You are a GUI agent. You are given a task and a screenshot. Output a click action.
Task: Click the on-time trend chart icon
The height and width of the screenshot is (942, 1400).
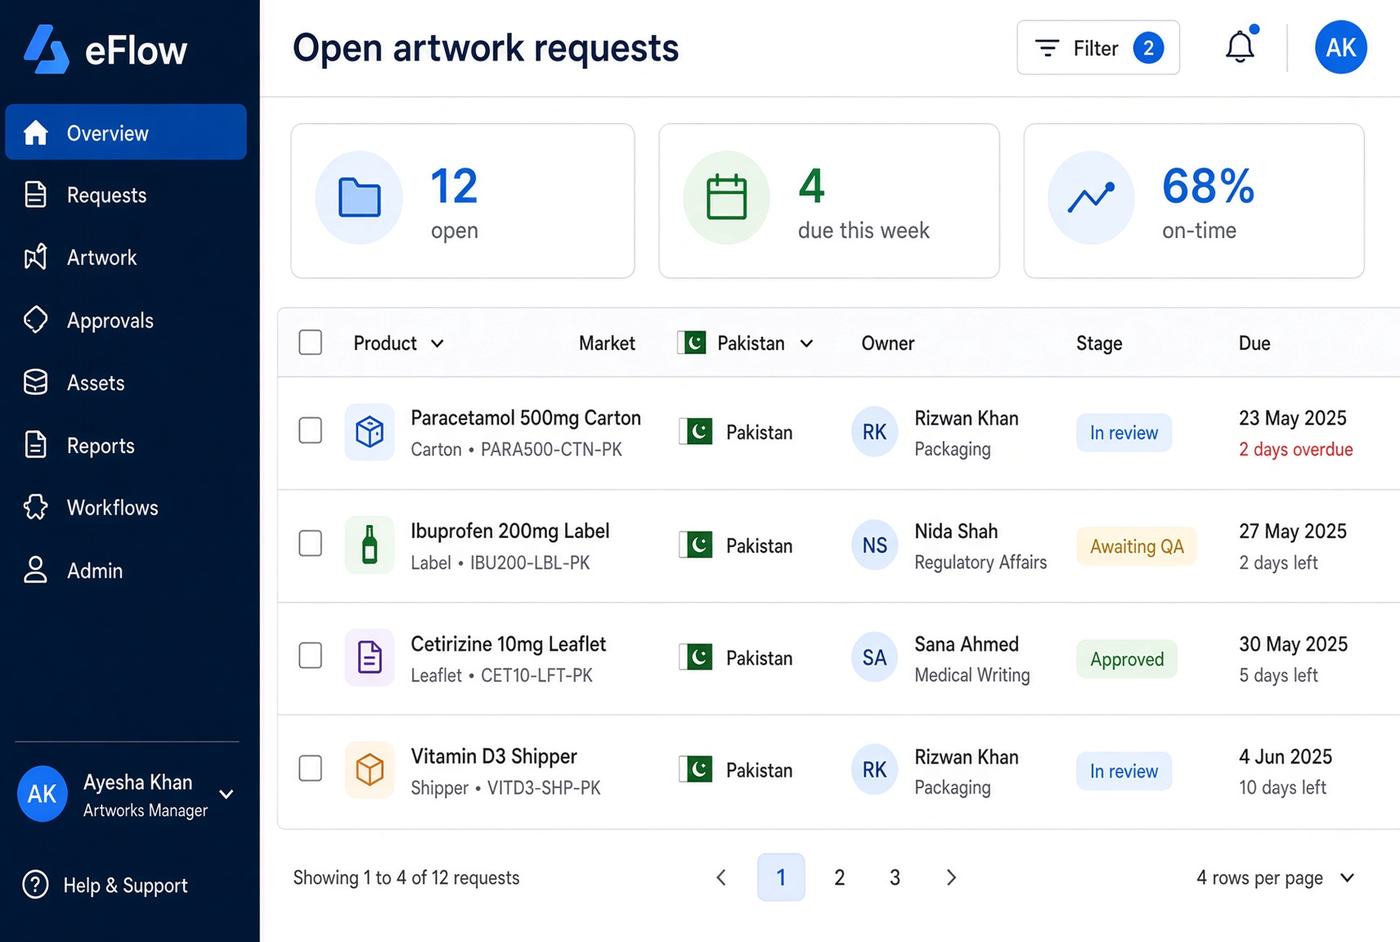tap(1091, 197)
